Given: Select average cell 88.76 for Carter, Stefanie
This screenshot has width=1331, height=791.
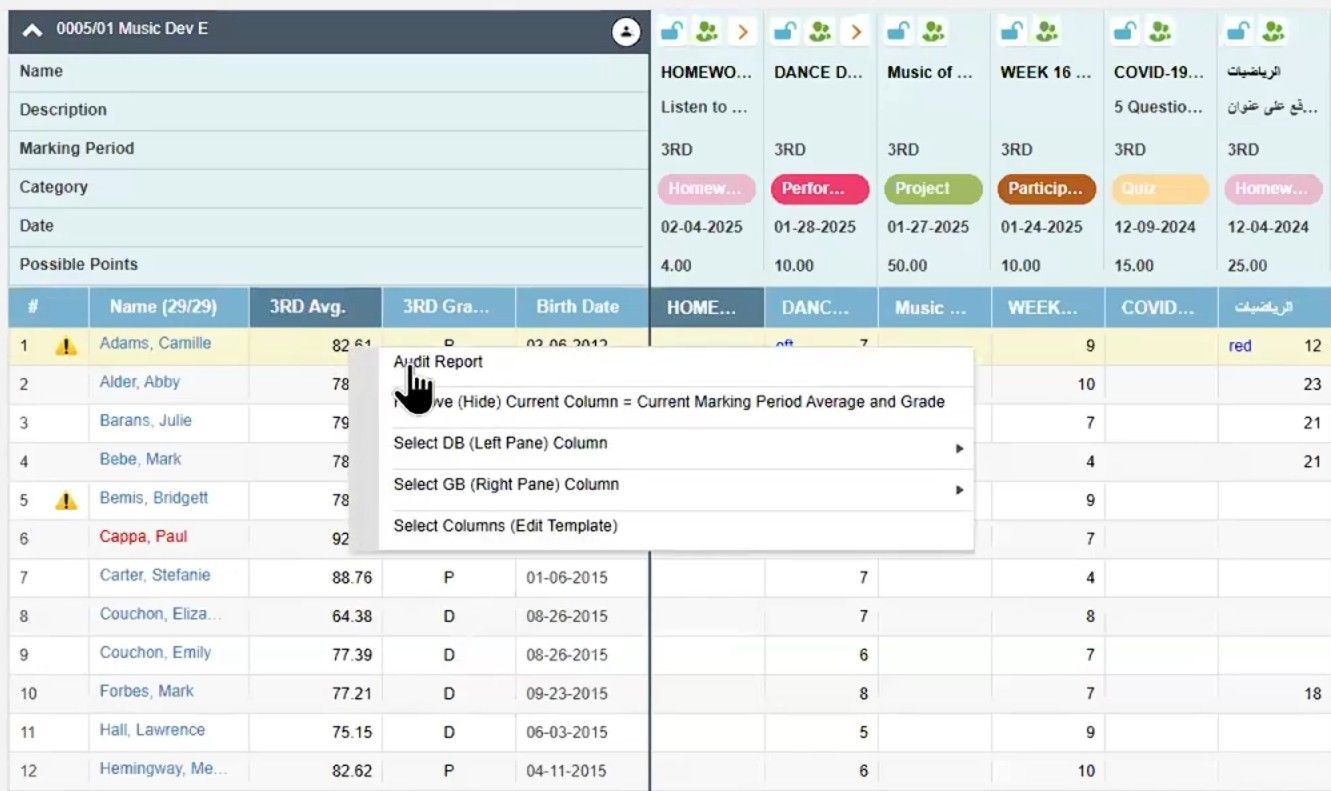Looking at the screenshot, I should click(x=315, y=577).
